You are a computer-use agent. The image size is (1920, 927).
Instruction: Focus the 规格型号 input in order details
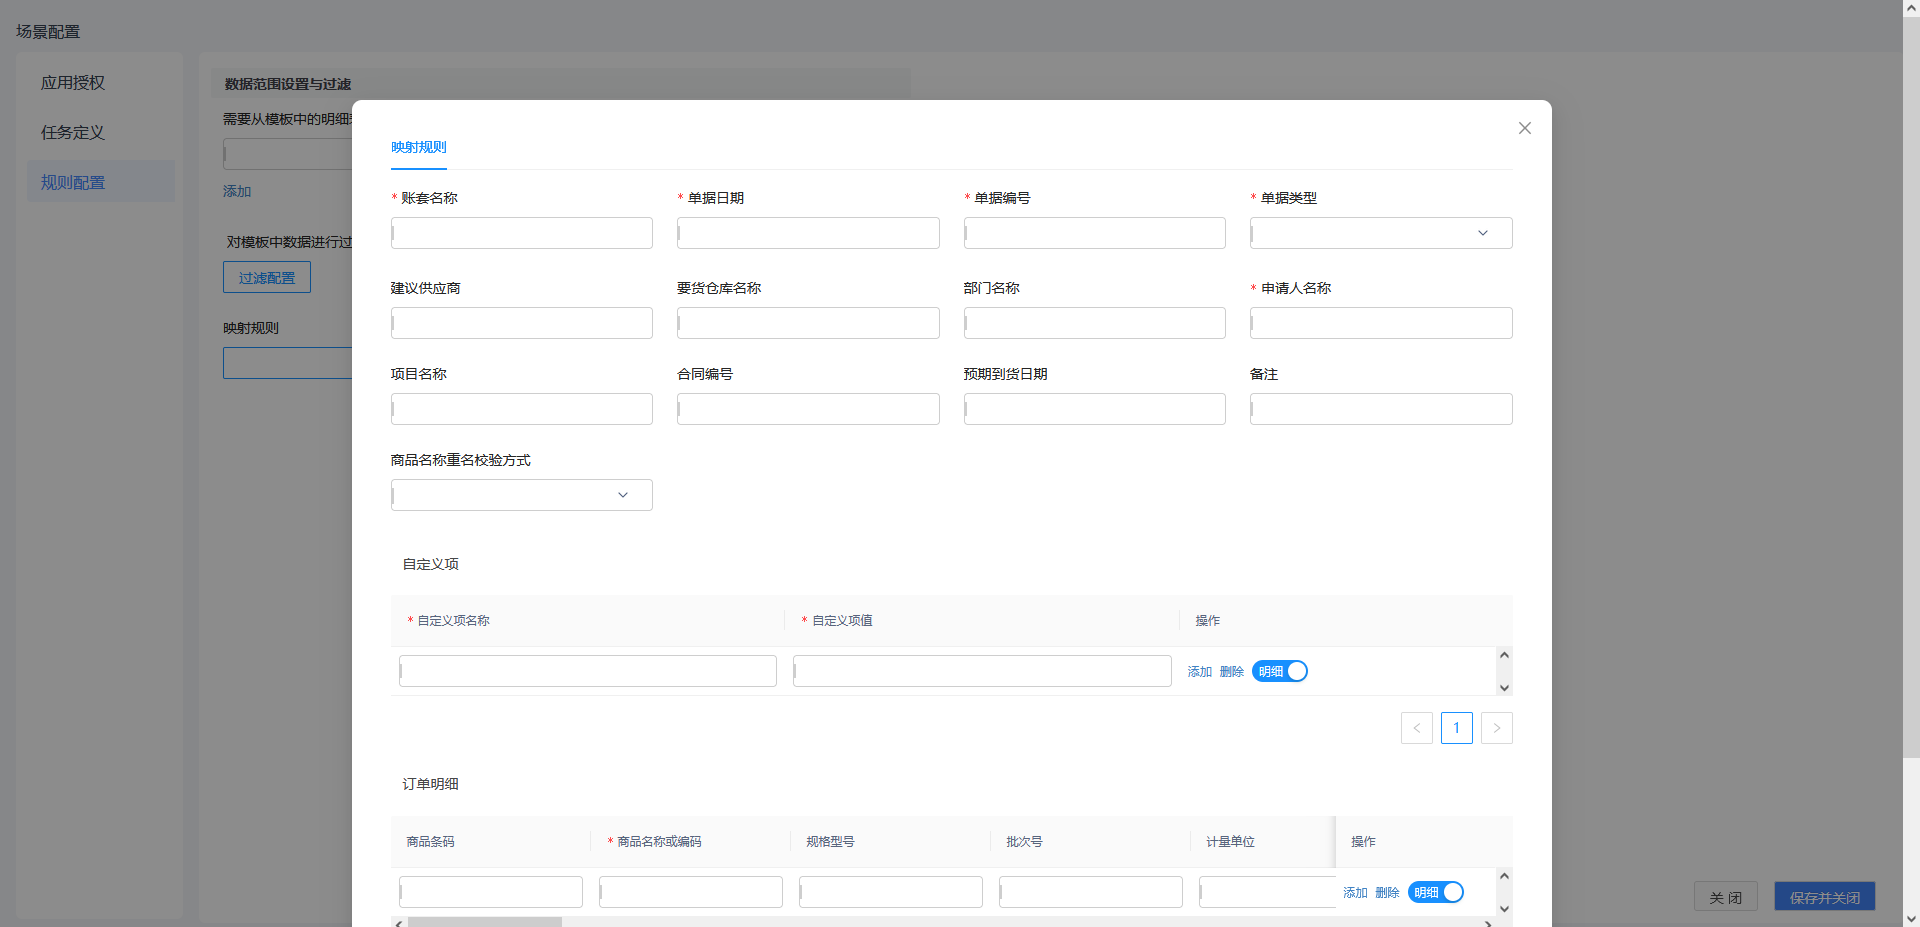[891, 892]
